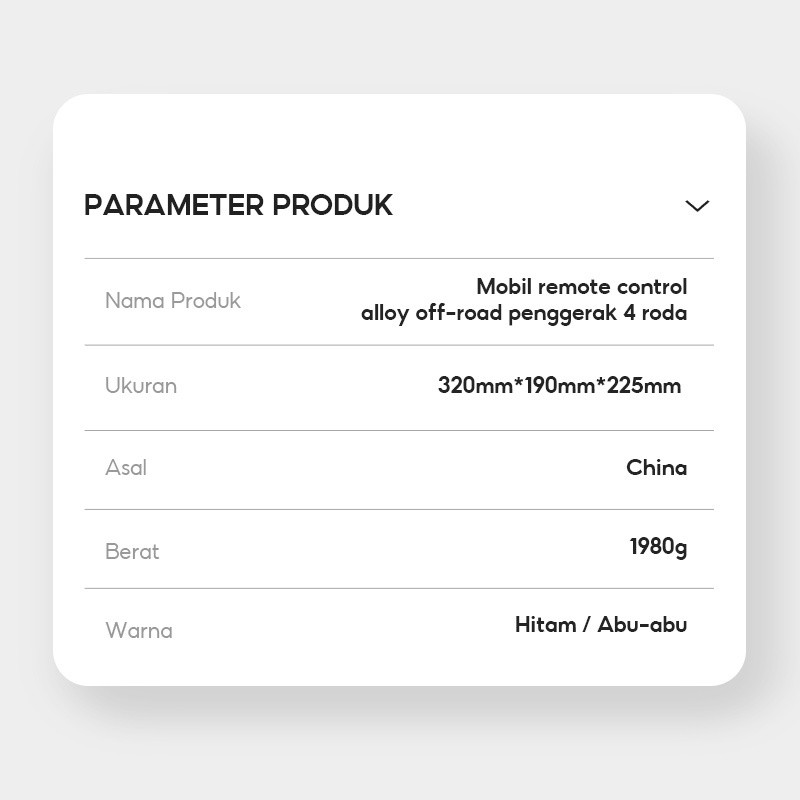Click the 1980g weight value
This screenshot has height=800, width=800.
coord(658,547)
